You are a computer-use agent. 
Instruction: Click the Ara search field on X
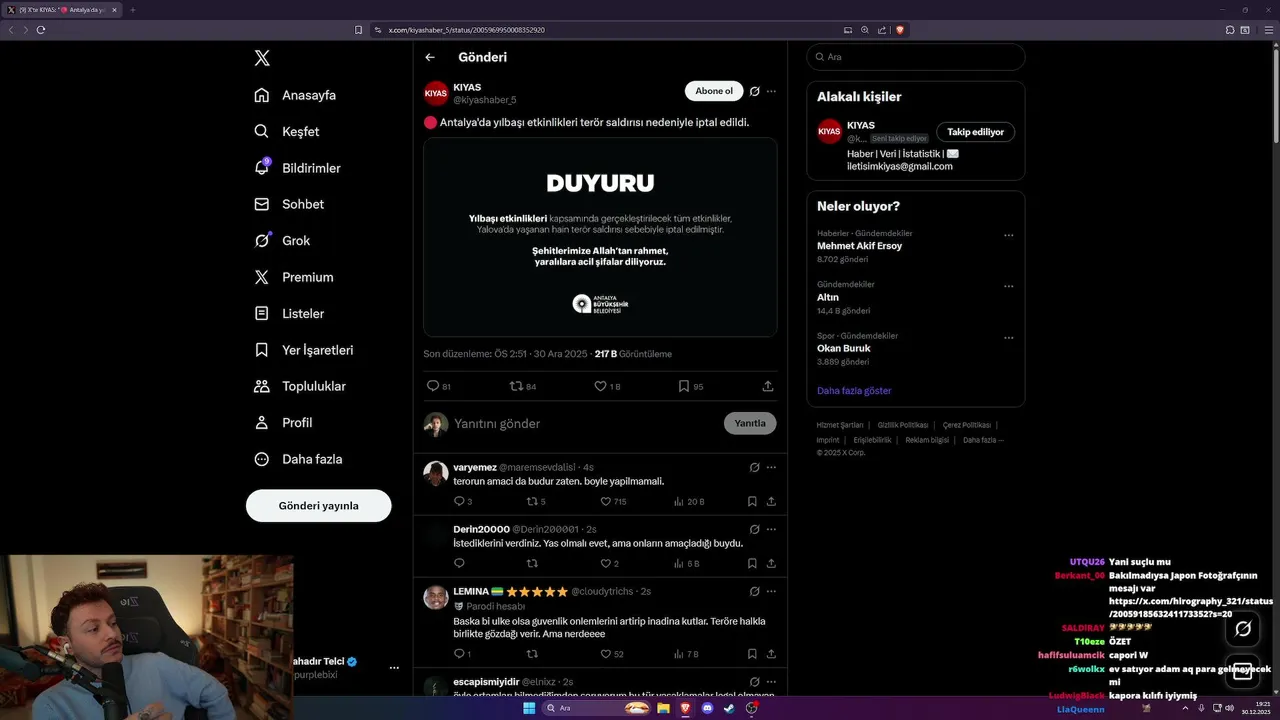coord(916,57)
